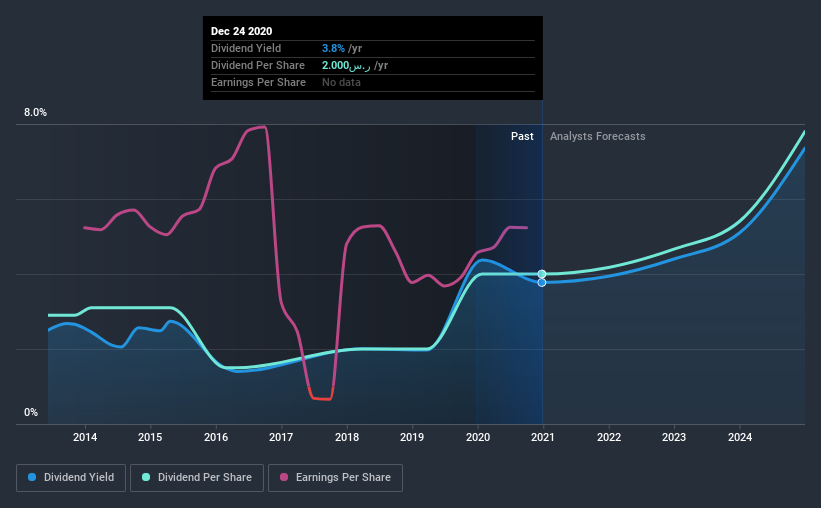Click the 2020 x-axis label
Image resolution: width=821 pixels, height=508 pixels.
[x=478, y=437]
